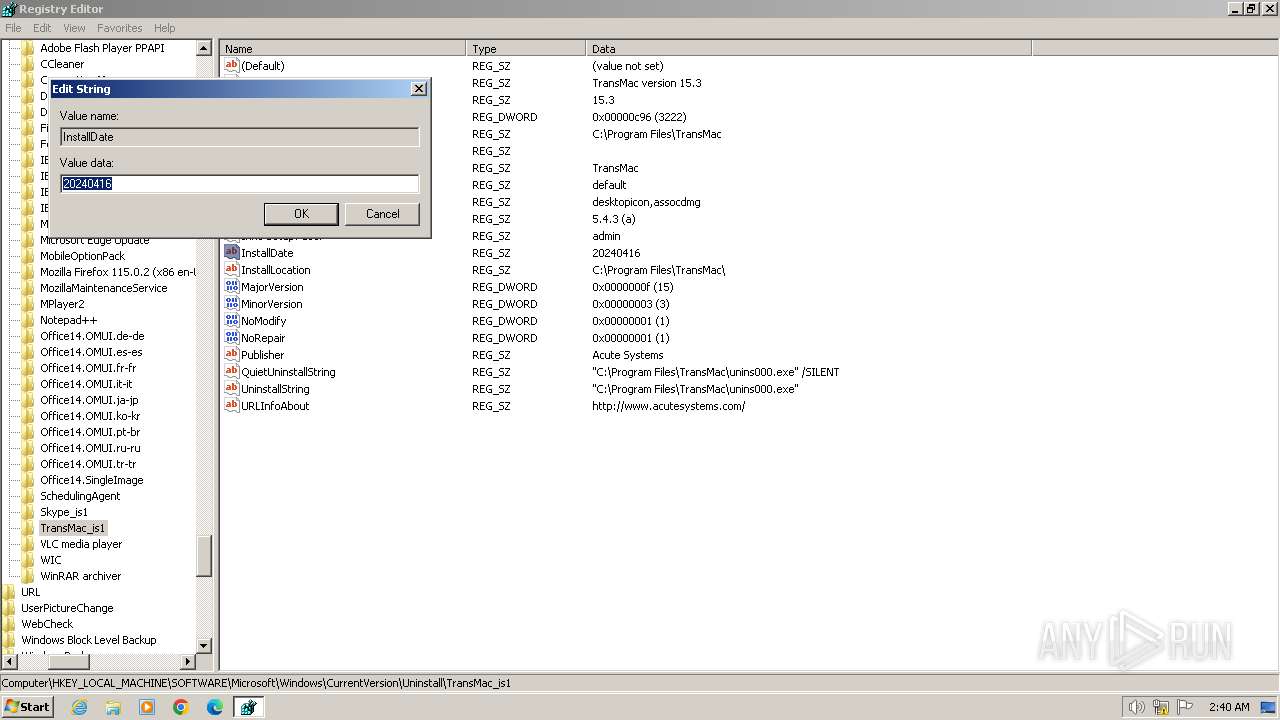The height and width of the screenshot is (720, 1280).
Task: Open the File menu
Action: click(13, 28)
